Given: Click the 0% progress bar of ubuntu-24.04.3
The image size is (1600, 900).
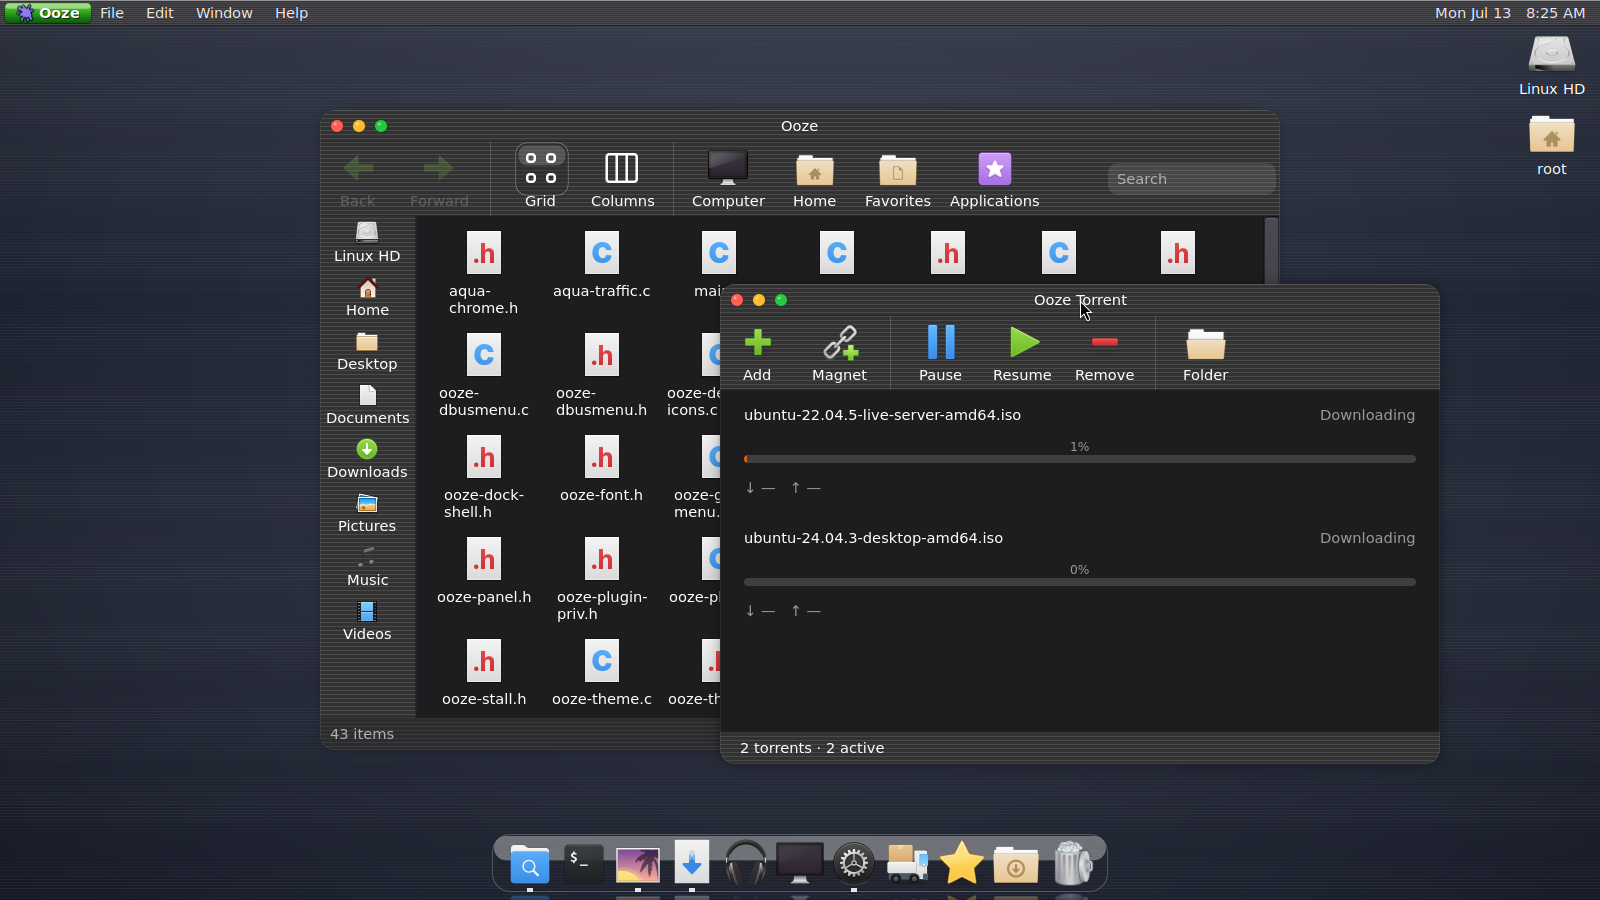Looking at the screenshot, I should point(1079,582).
